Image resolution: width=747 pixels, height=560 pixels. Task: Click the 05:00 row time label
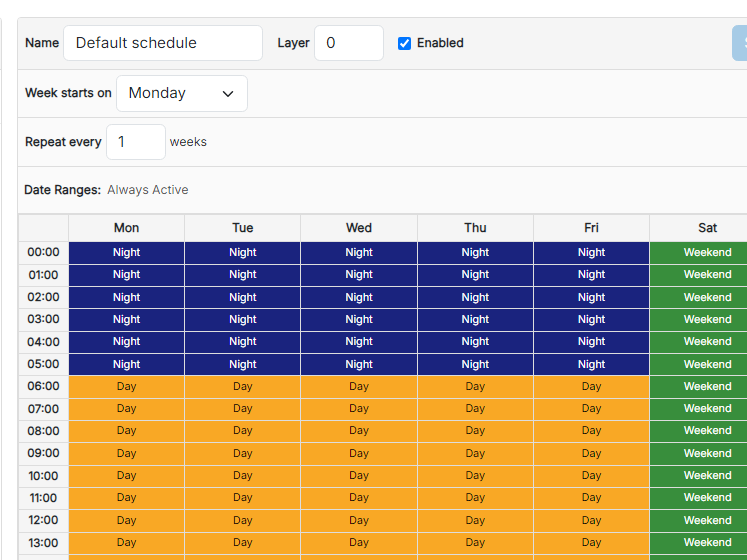[x=43, y=364]
